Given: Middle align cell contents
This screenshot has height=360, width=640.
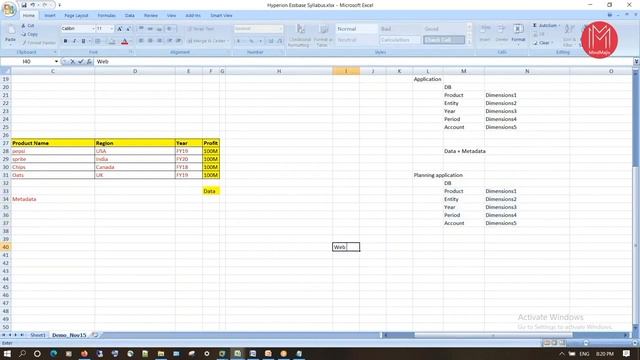Looking at the screenshot, I should (x=150, y=29).
